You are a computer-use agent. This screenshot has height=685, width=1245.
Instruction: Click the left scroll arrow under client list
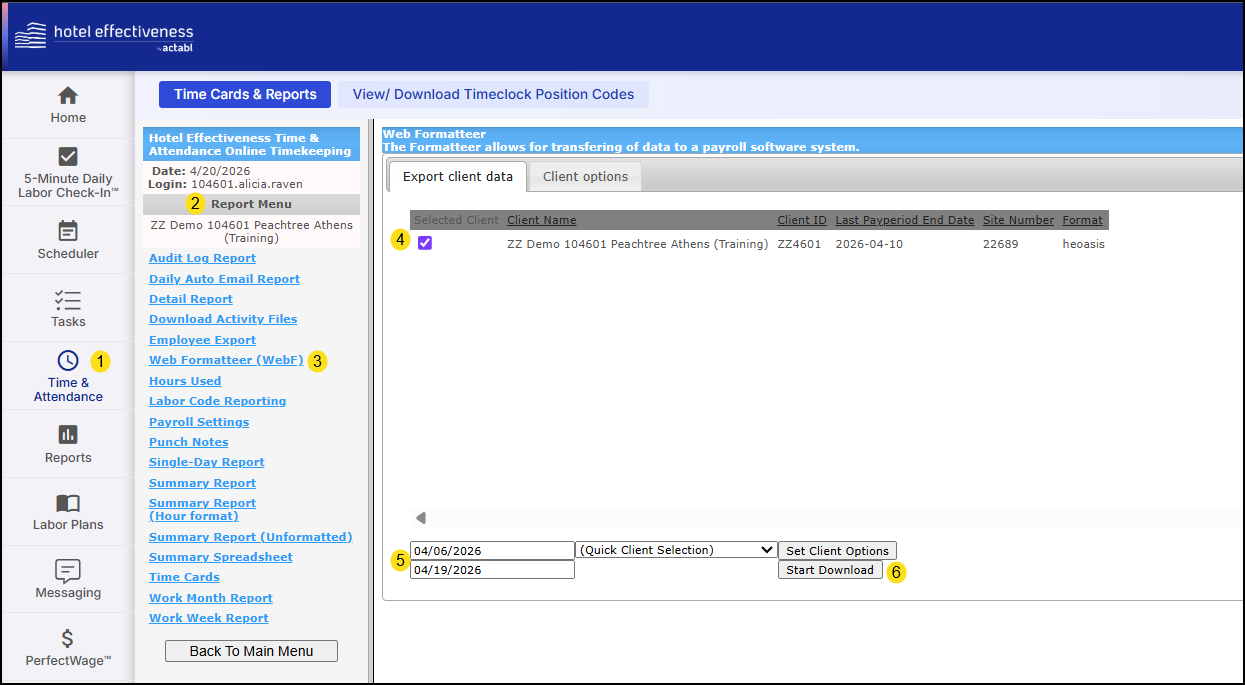point(421,518)
